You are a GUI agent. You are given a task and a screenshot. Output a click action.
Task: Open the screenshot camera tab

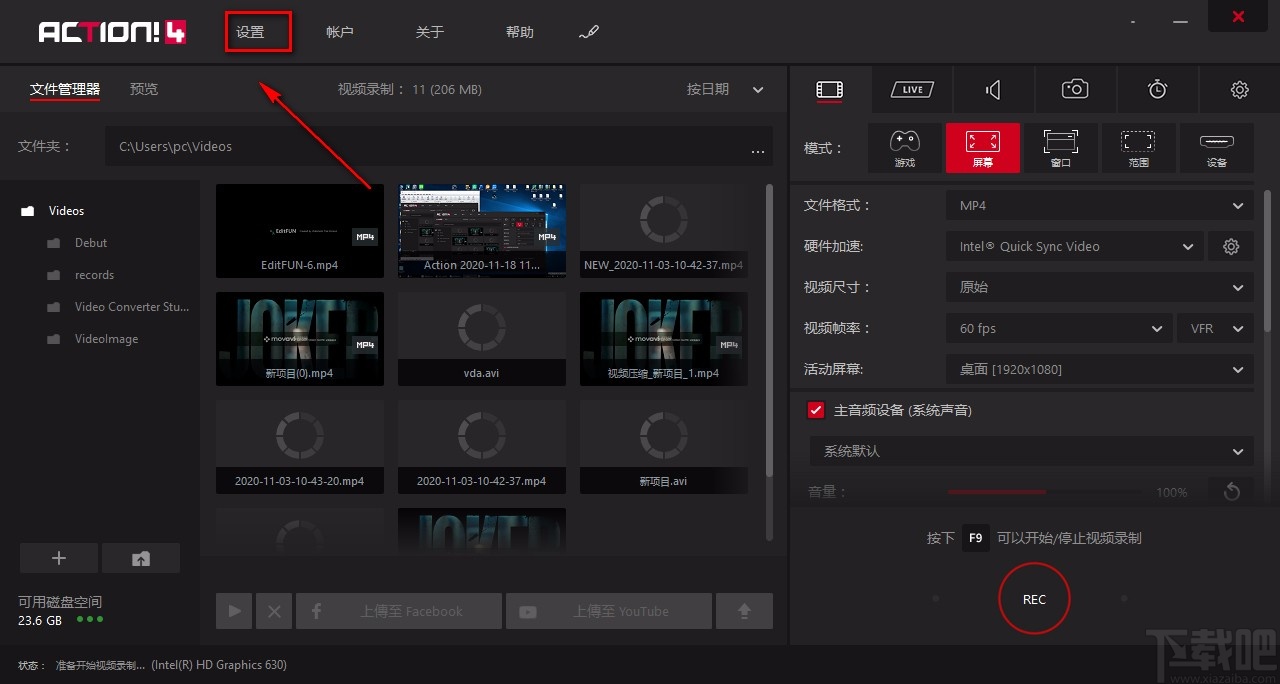(1075, 90)
